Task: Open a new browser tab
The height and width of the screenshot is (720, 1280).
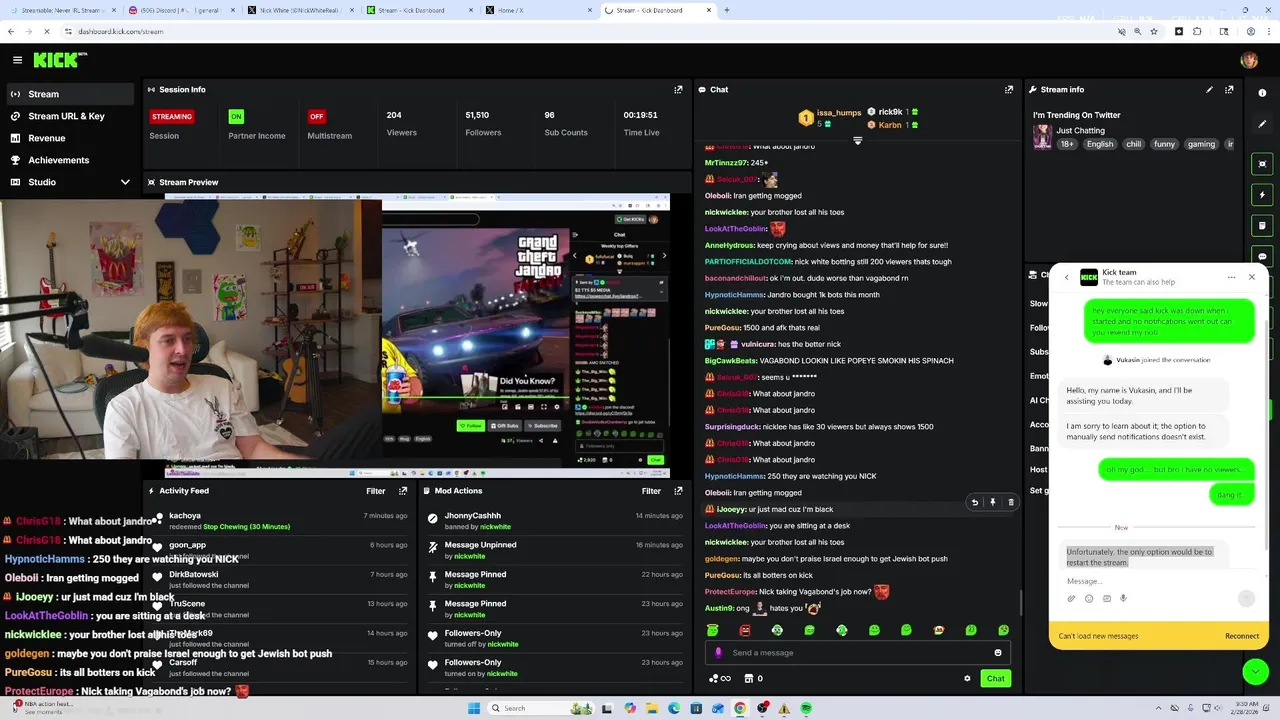Action: (x=727, y=10)
